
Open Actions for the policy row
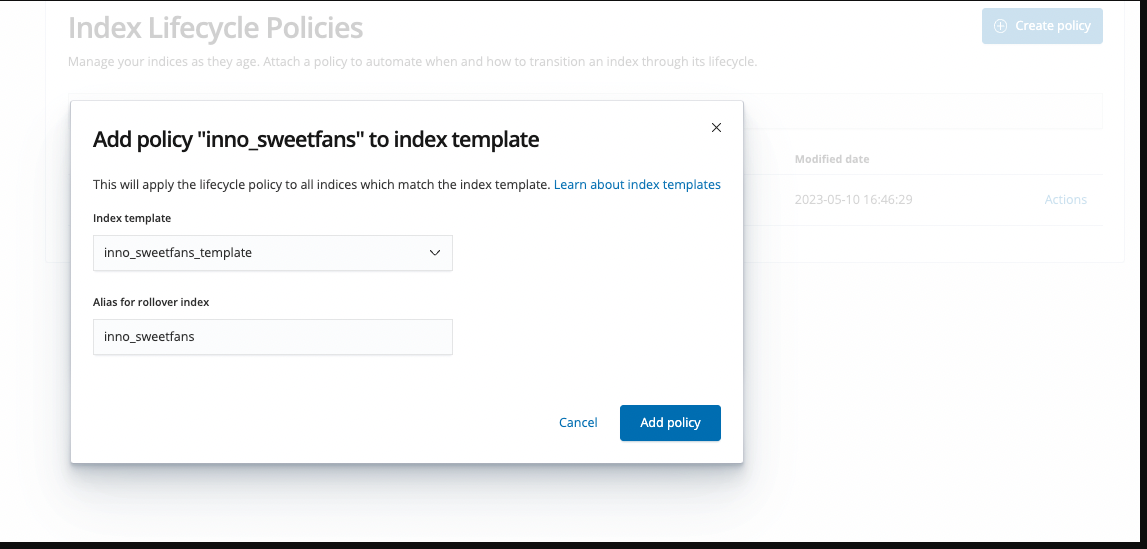[1065, 200]
